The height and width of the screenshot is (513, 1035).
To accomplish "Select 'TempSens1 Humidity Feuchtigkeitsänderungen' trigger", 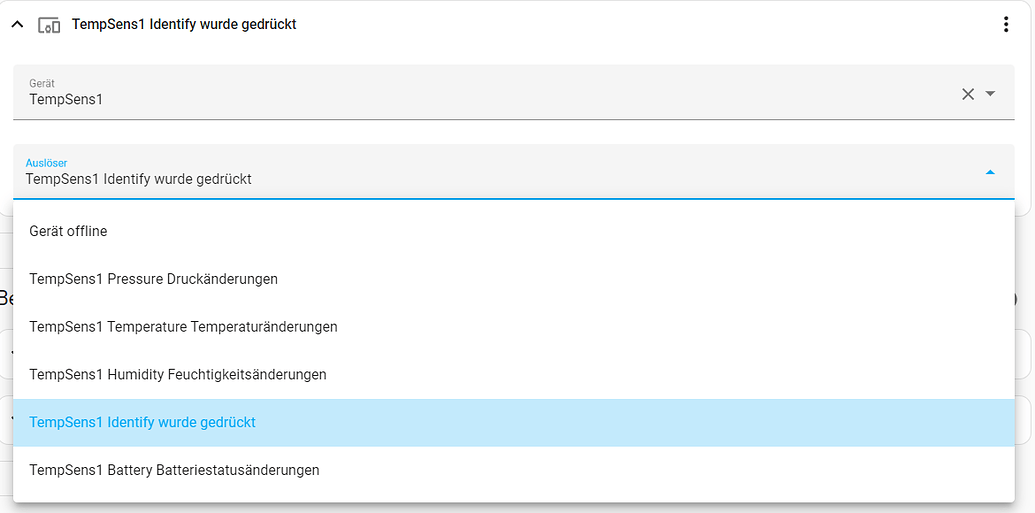I will [178, 375].
